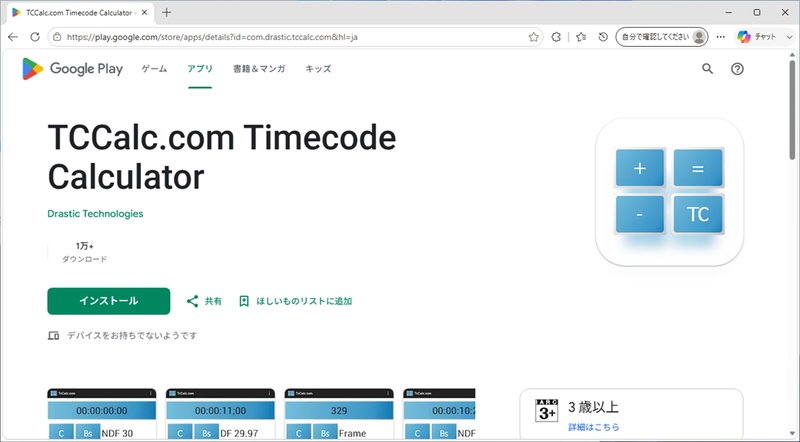
Task: Click 詳細はこちら rating details link
Action: click(594, 427)
